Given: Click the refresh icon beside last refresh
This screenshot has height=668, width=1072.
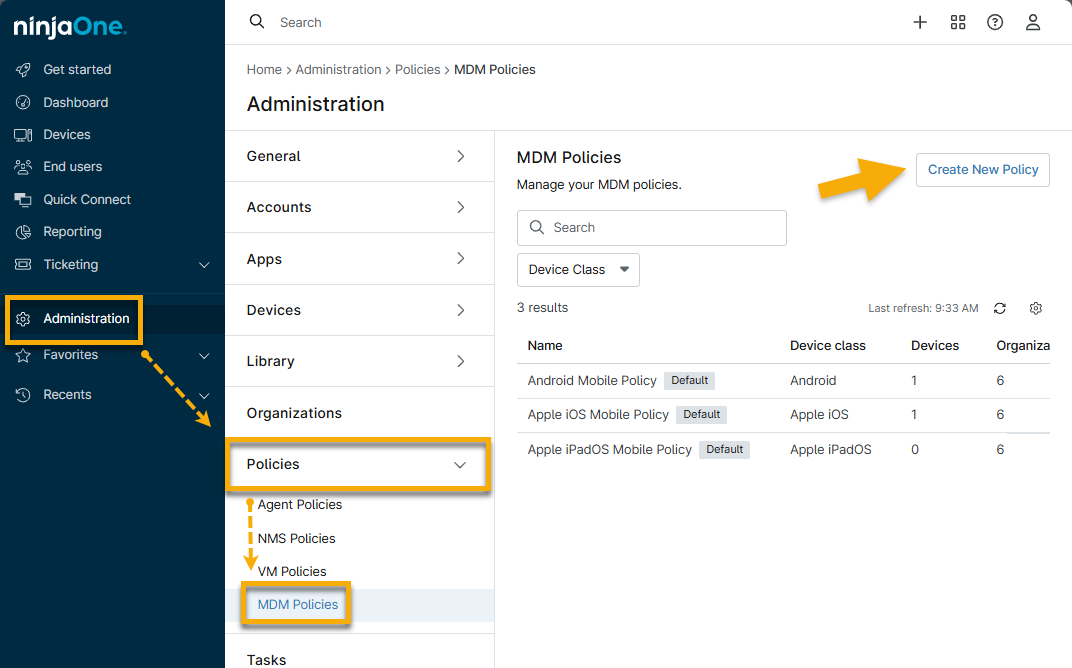Looking at the screenshot, I should (x=1000, y=308).
